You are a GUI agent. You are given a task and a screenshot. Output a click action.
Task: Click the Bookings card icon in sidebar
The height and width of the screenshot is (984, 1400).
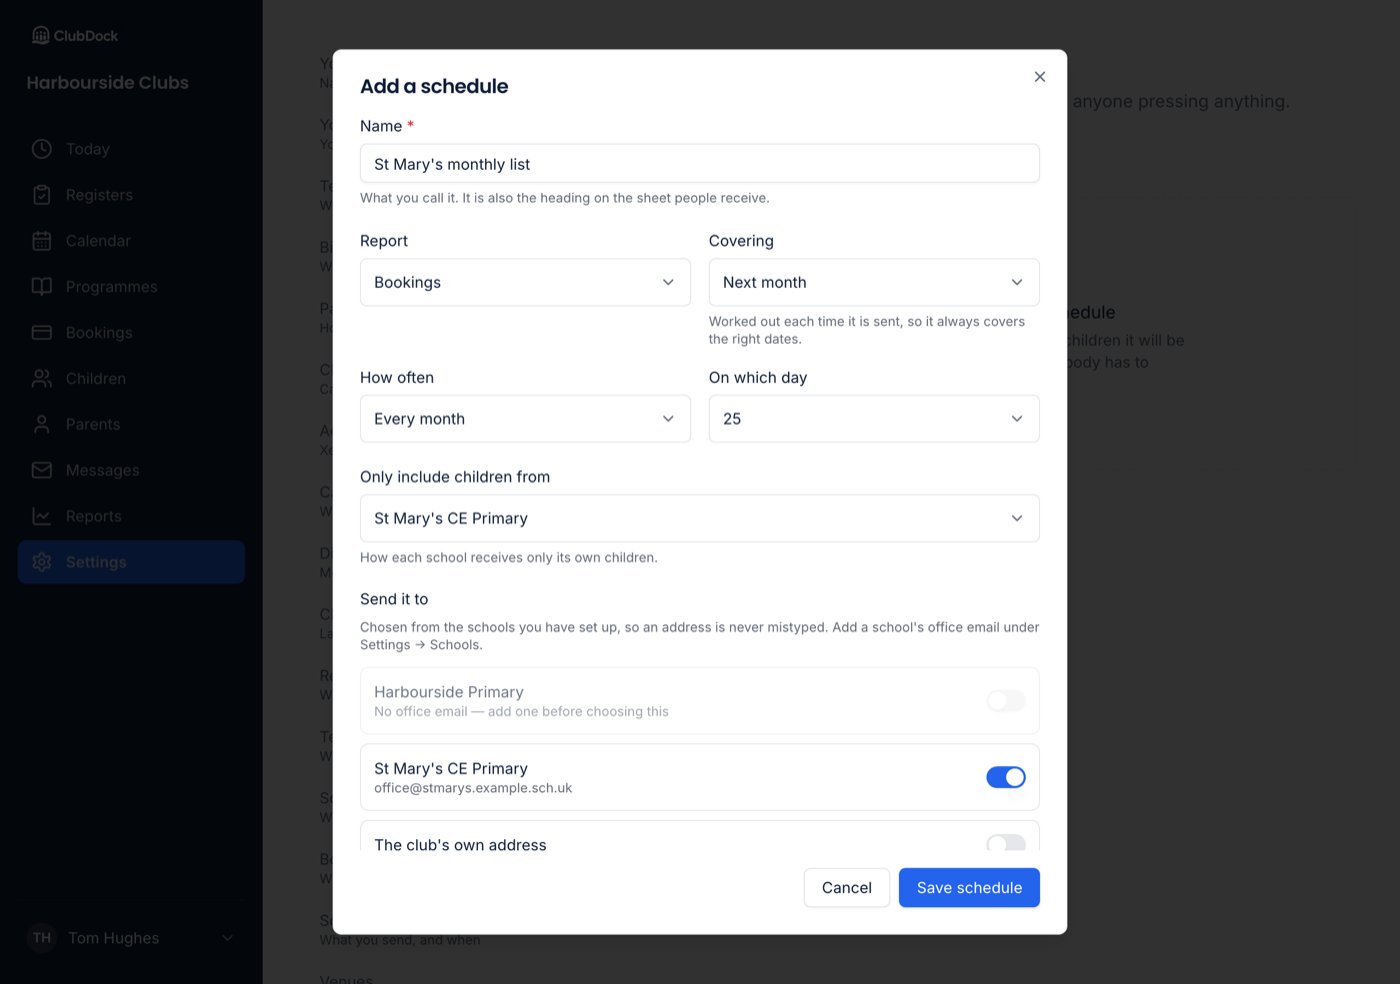pos(42,333)
